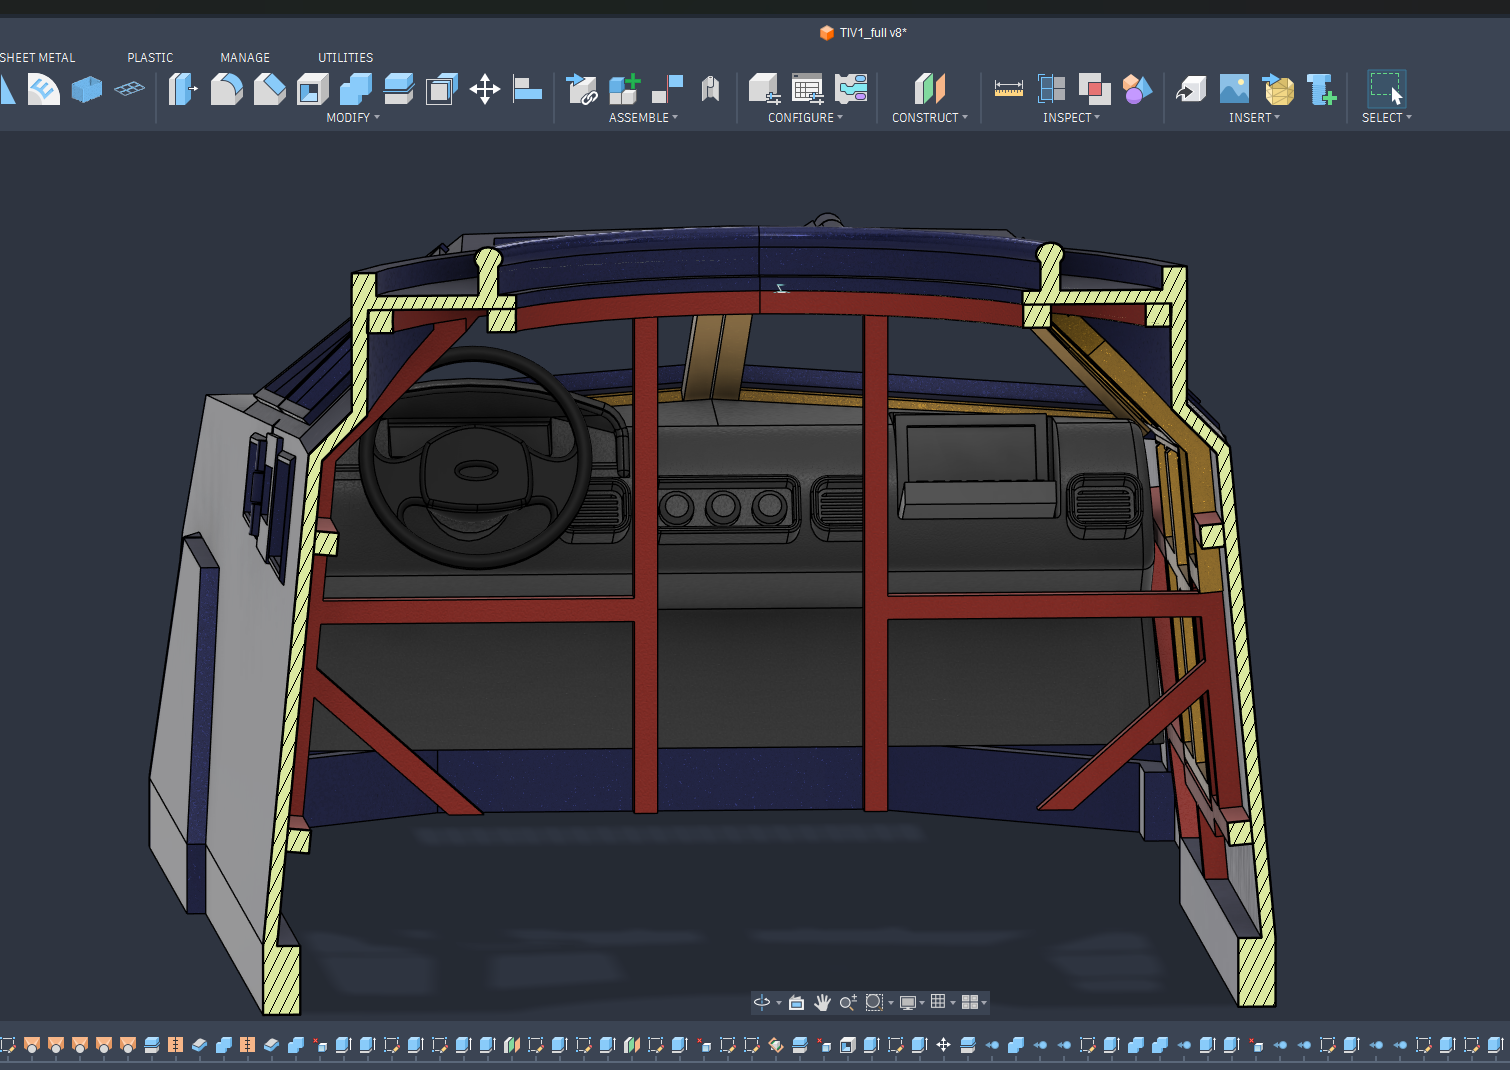Open the CONSTRUCT dropdown menu
Viewport: 1510px width, 1070px height.
(x=930, y=118)
